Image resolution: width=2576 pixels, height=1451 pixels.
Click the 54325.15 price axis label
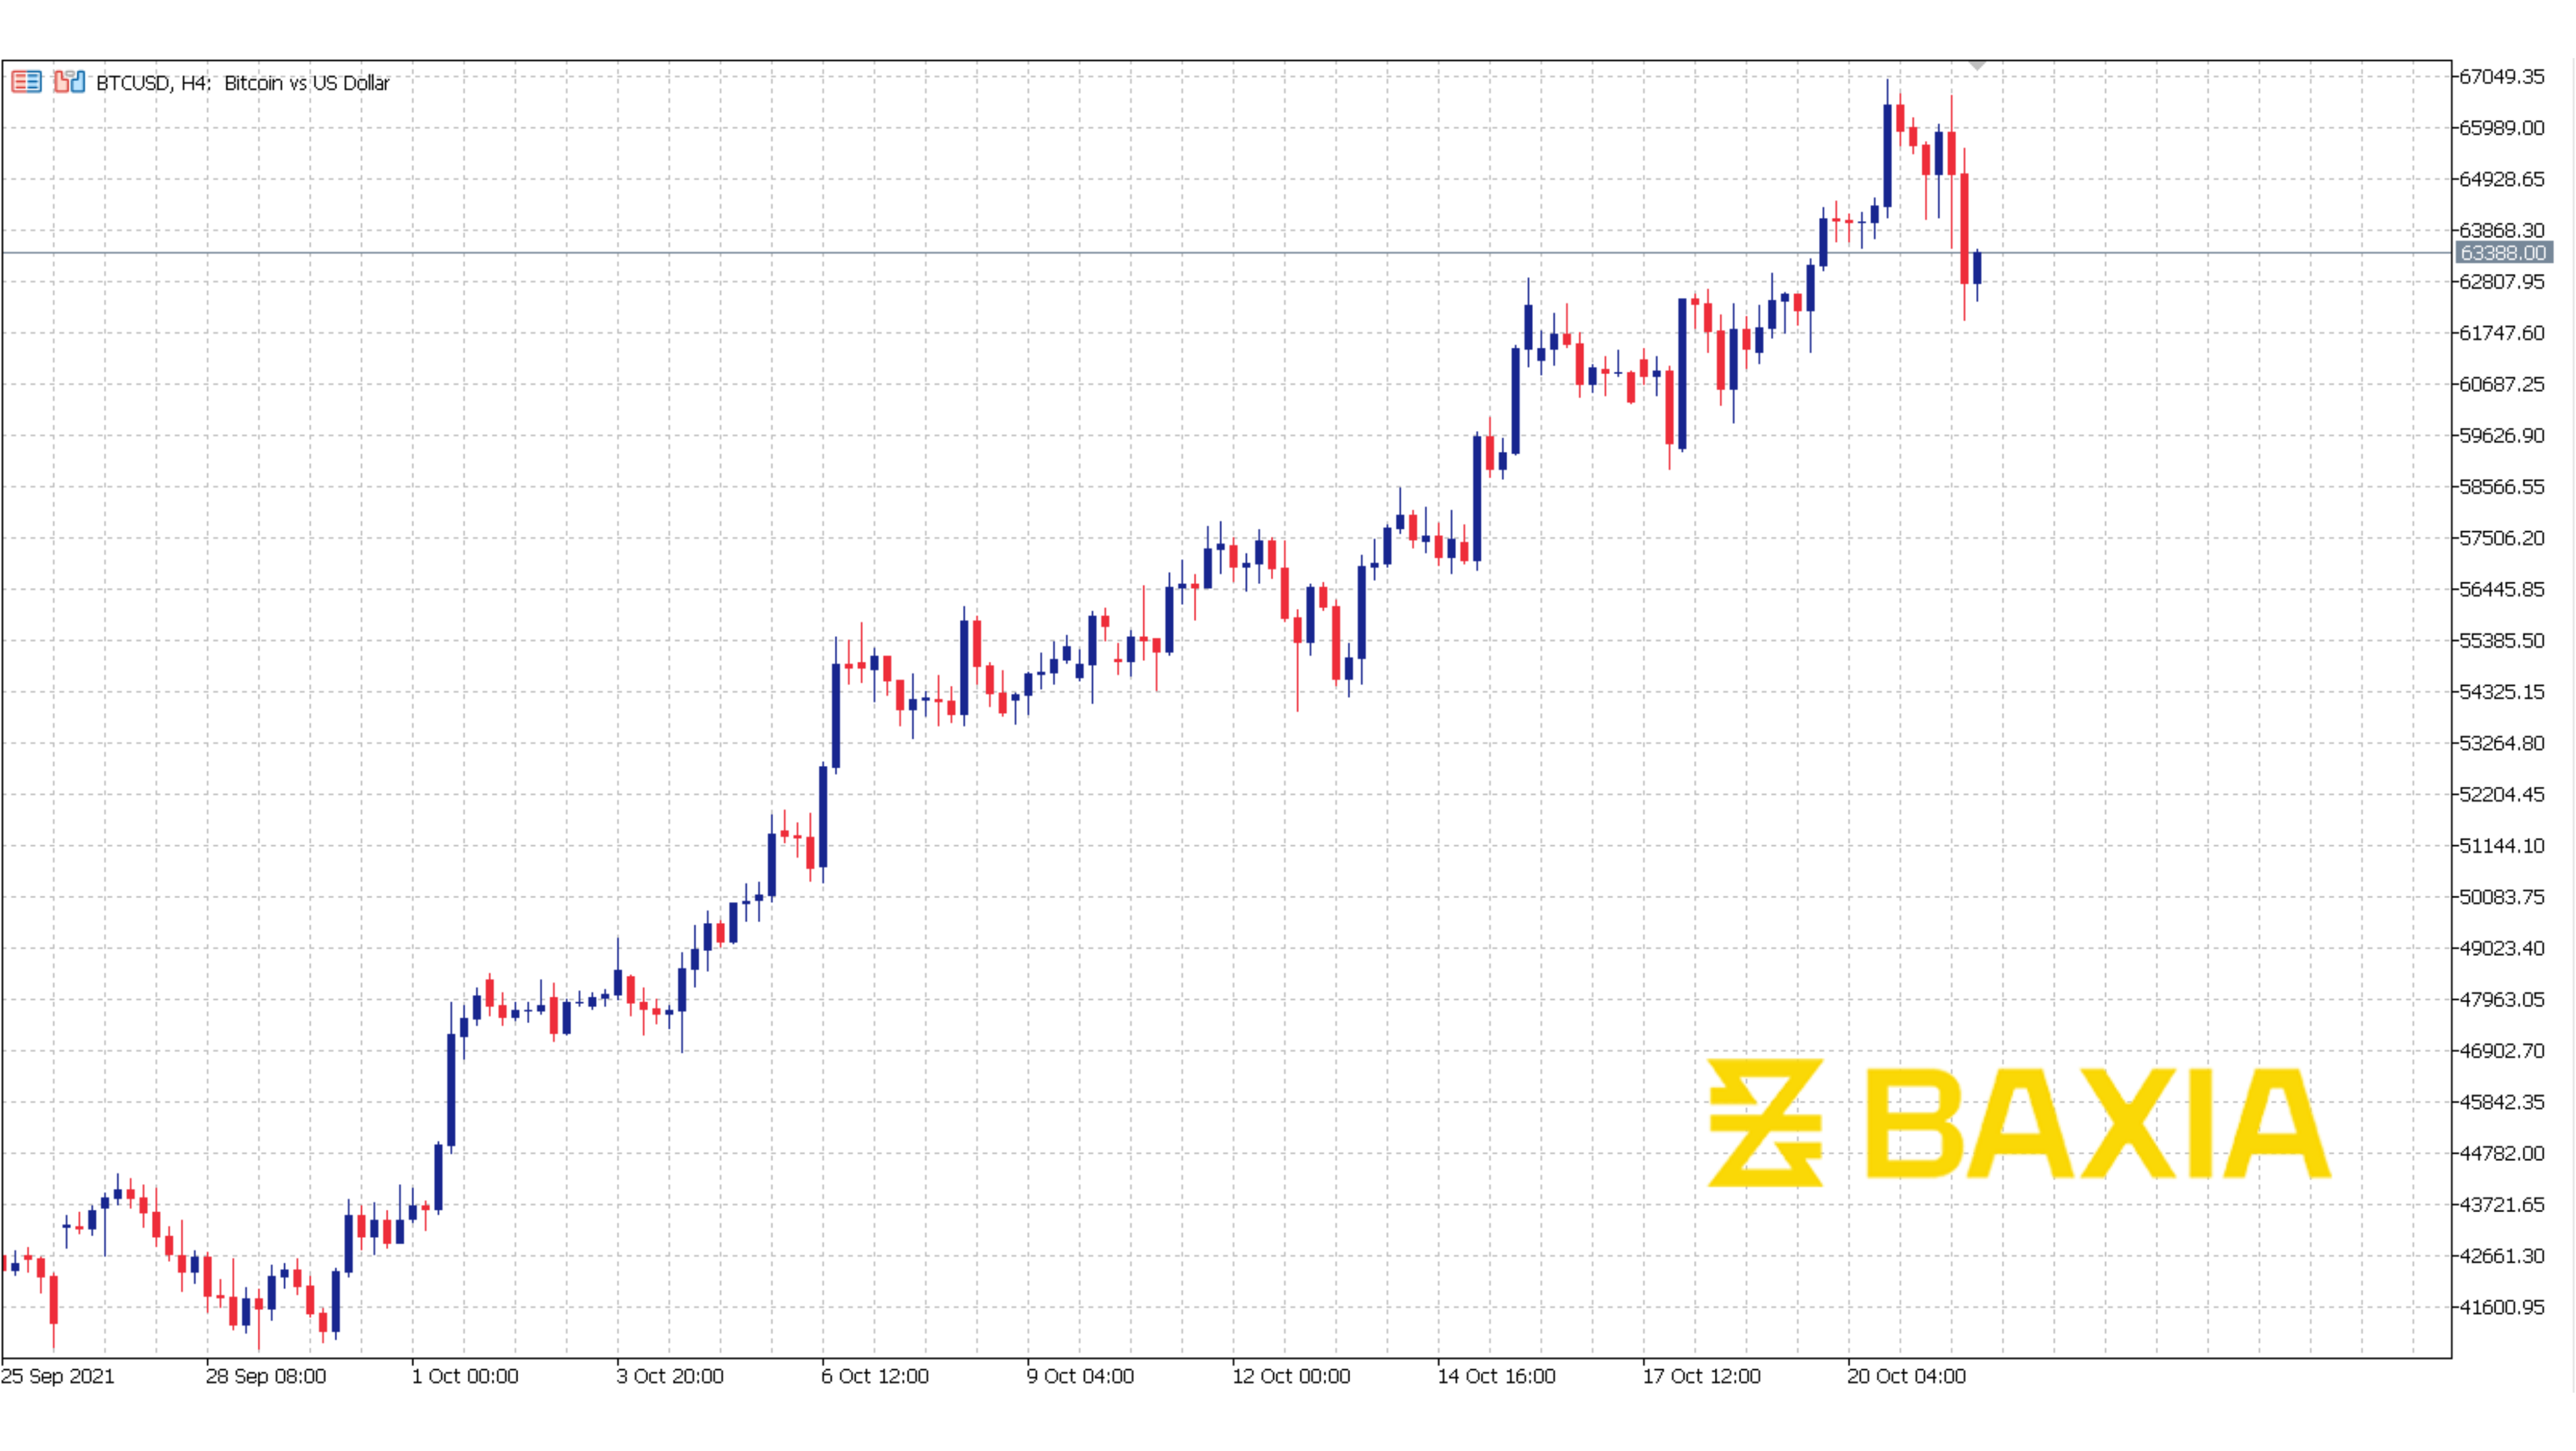2501,692
